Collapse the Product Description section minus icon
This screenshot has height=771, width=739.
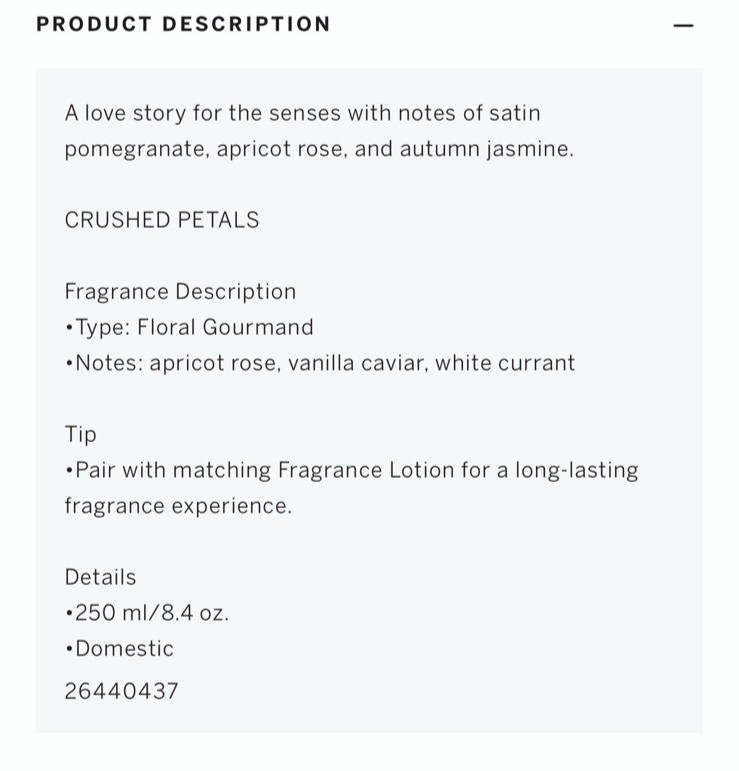[x=683, y=25]
